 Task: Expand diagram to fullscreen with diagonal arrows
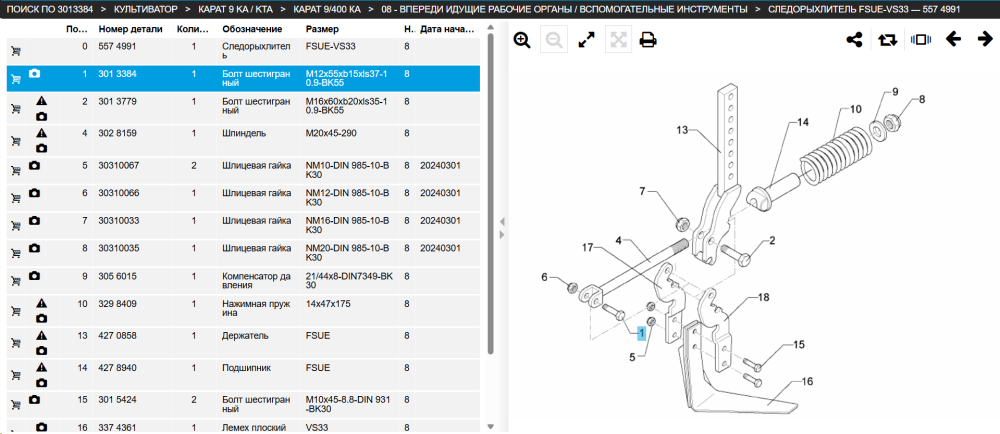[586, 40]
